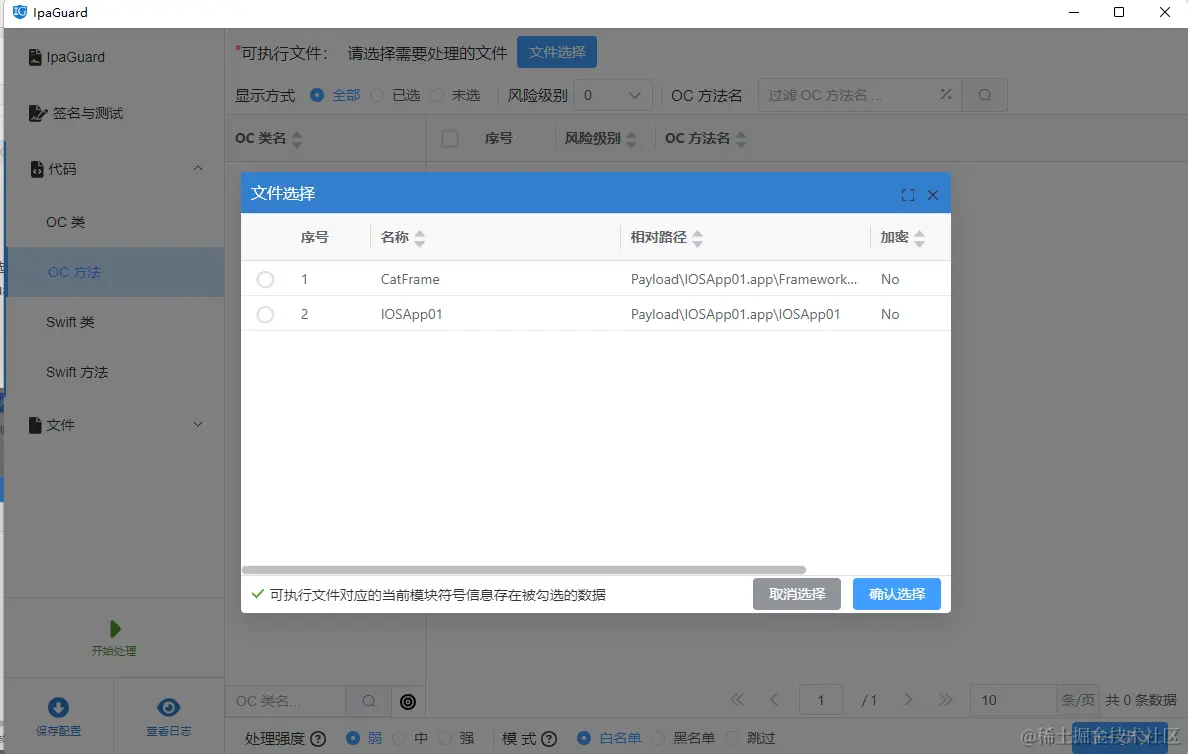Viewport: 1188px width, 754px height.
Task: Click the page number input showing 1
Action: coord(821,700)
